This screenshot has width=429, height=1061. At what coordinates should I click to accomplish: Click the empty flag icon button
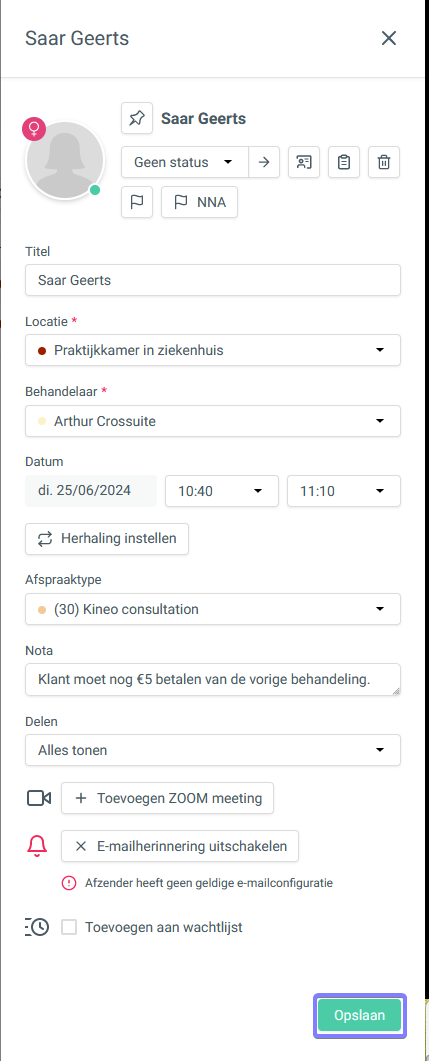pyautogui.click(x=137, y=202)
